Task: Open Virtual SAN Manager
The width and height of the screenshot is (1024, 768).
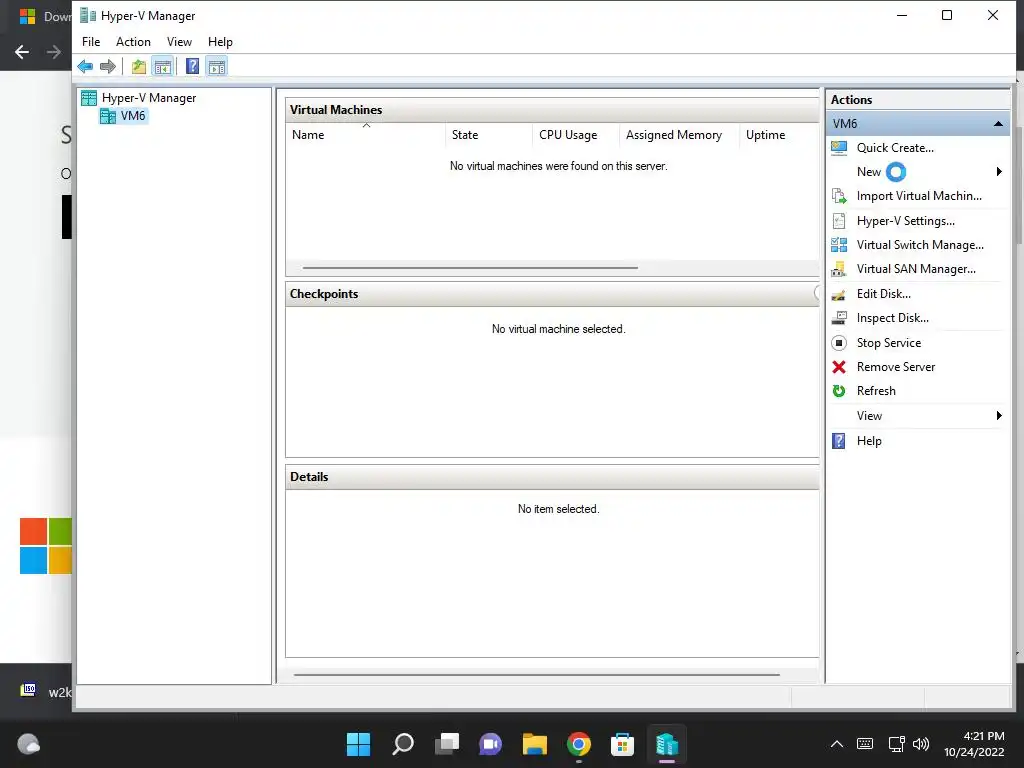Action: pyautogui.click(x=916, y=269)
